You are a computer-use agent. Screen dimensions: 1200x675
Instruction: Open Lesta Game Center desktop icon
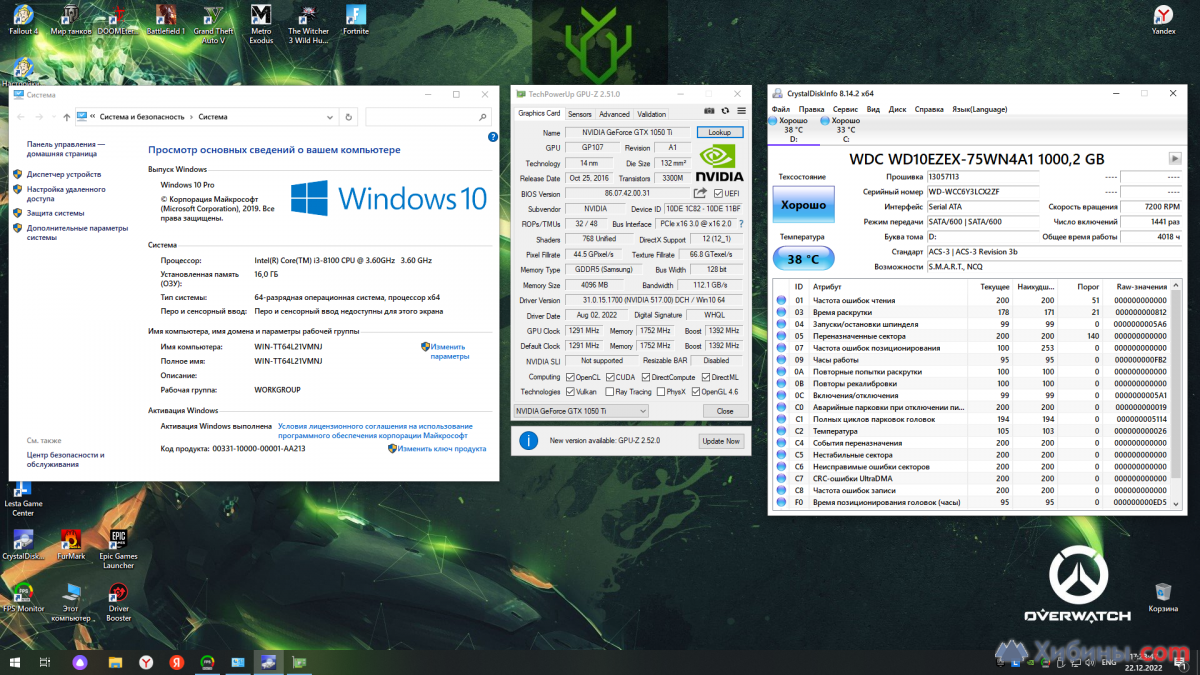tap(23, 498)
